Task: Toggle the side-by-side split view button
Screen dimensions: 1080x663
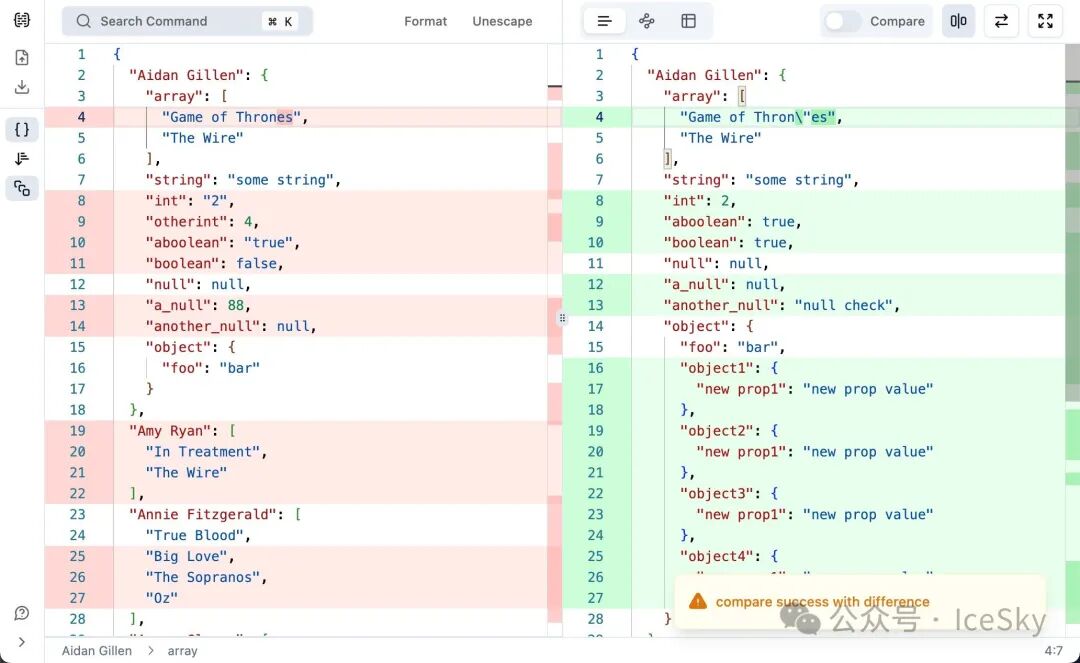Action: pos(958,21)
